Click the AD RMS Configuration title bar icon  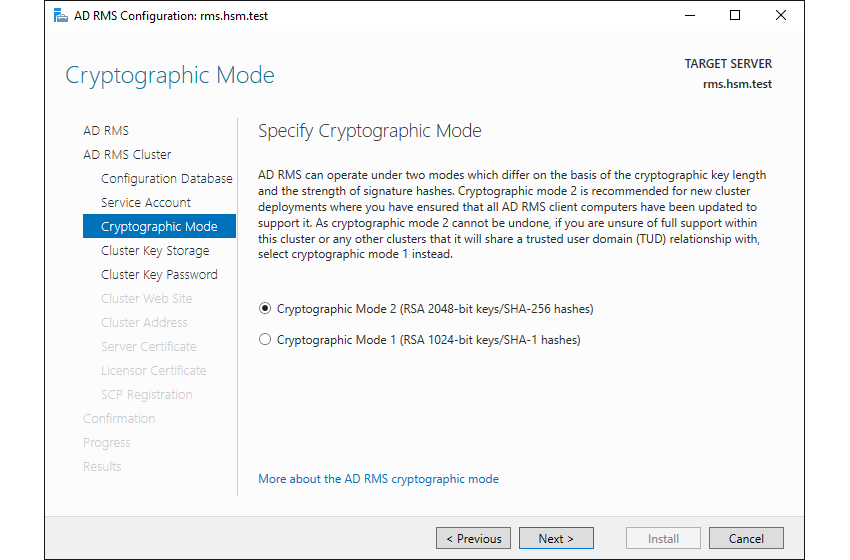61,15
